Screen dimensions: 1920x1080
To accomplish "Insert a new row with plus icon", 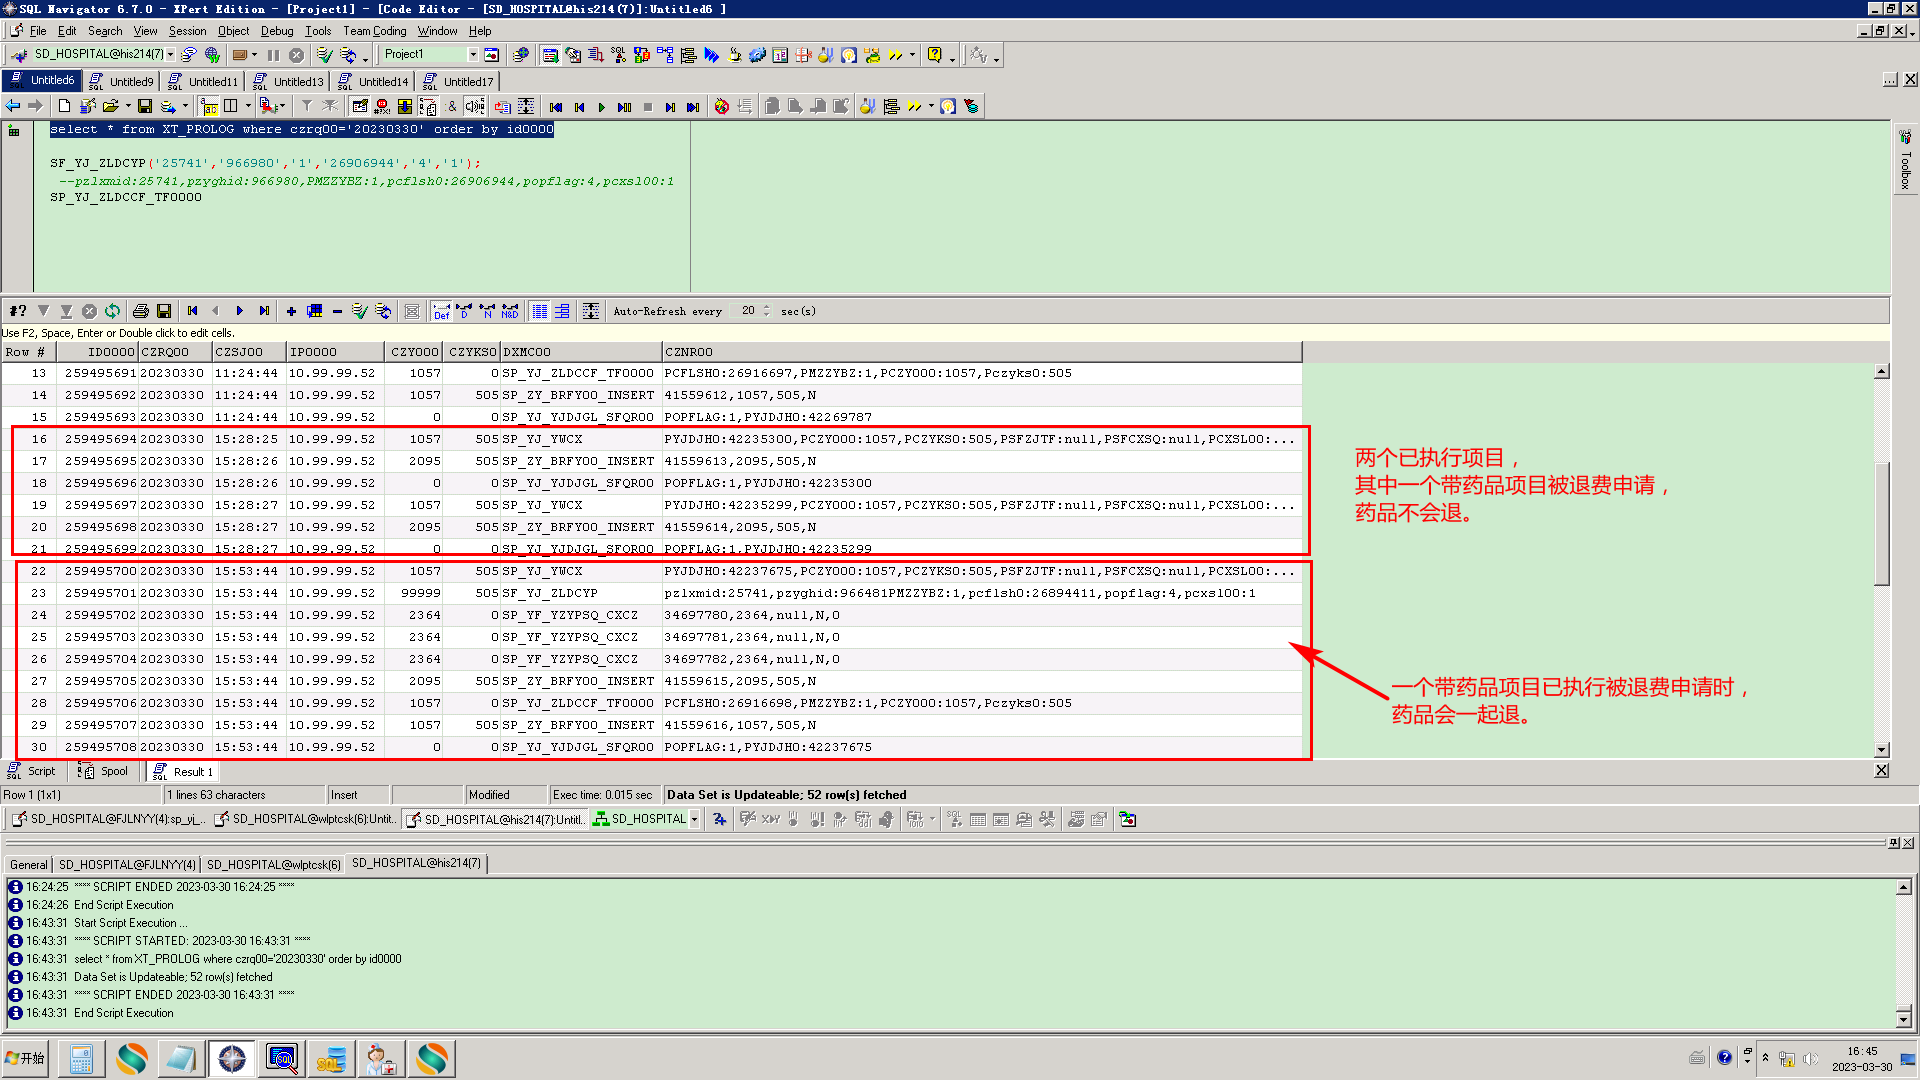I will (291, 311).
